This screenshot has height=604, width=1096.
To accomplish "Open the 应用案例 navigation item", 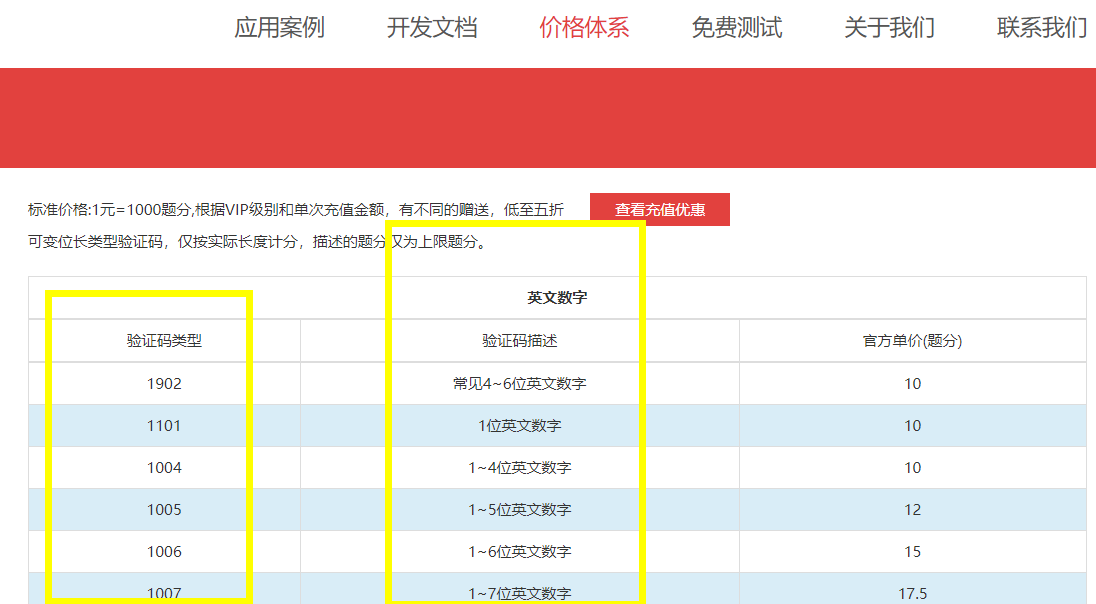I will click(279, 28).
